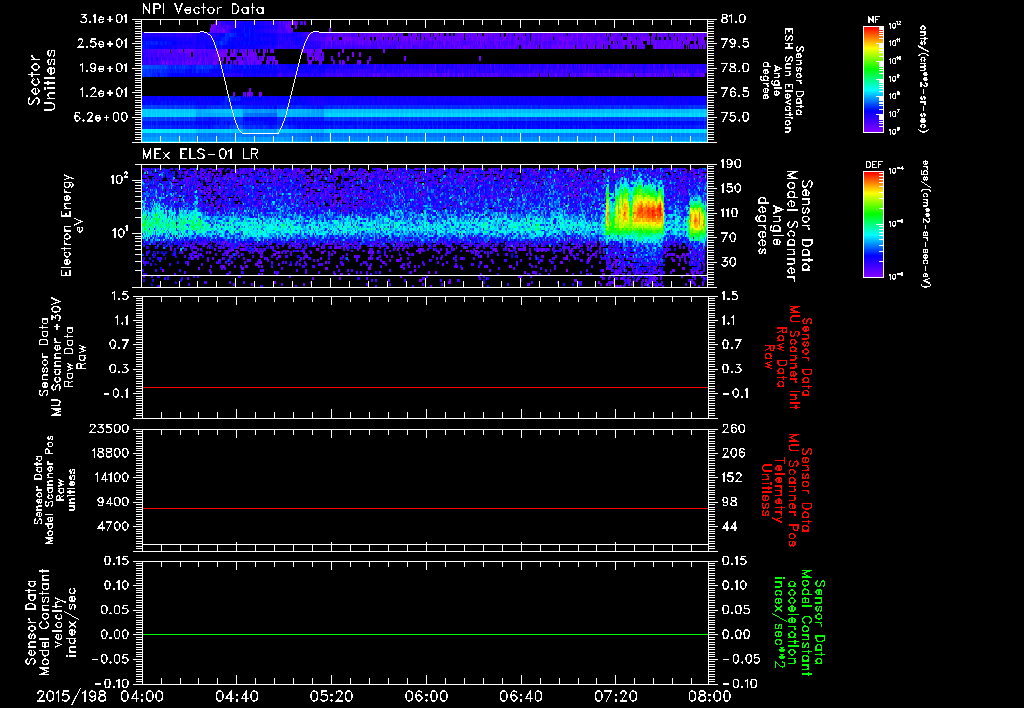1024x708 pixels.
Task: Click the 44 telemetry tick label
Action: (x=729, y=526)
